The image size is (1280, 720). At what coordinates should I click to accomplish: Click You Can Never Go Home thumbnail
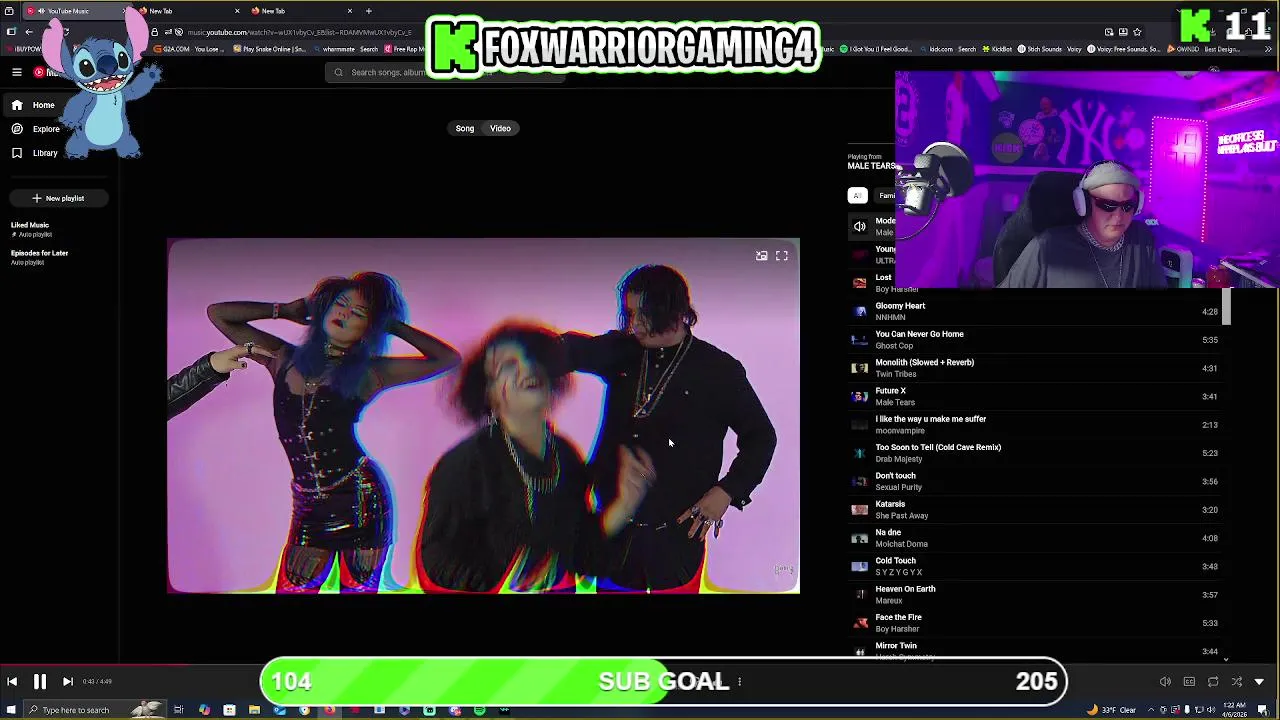860,340
